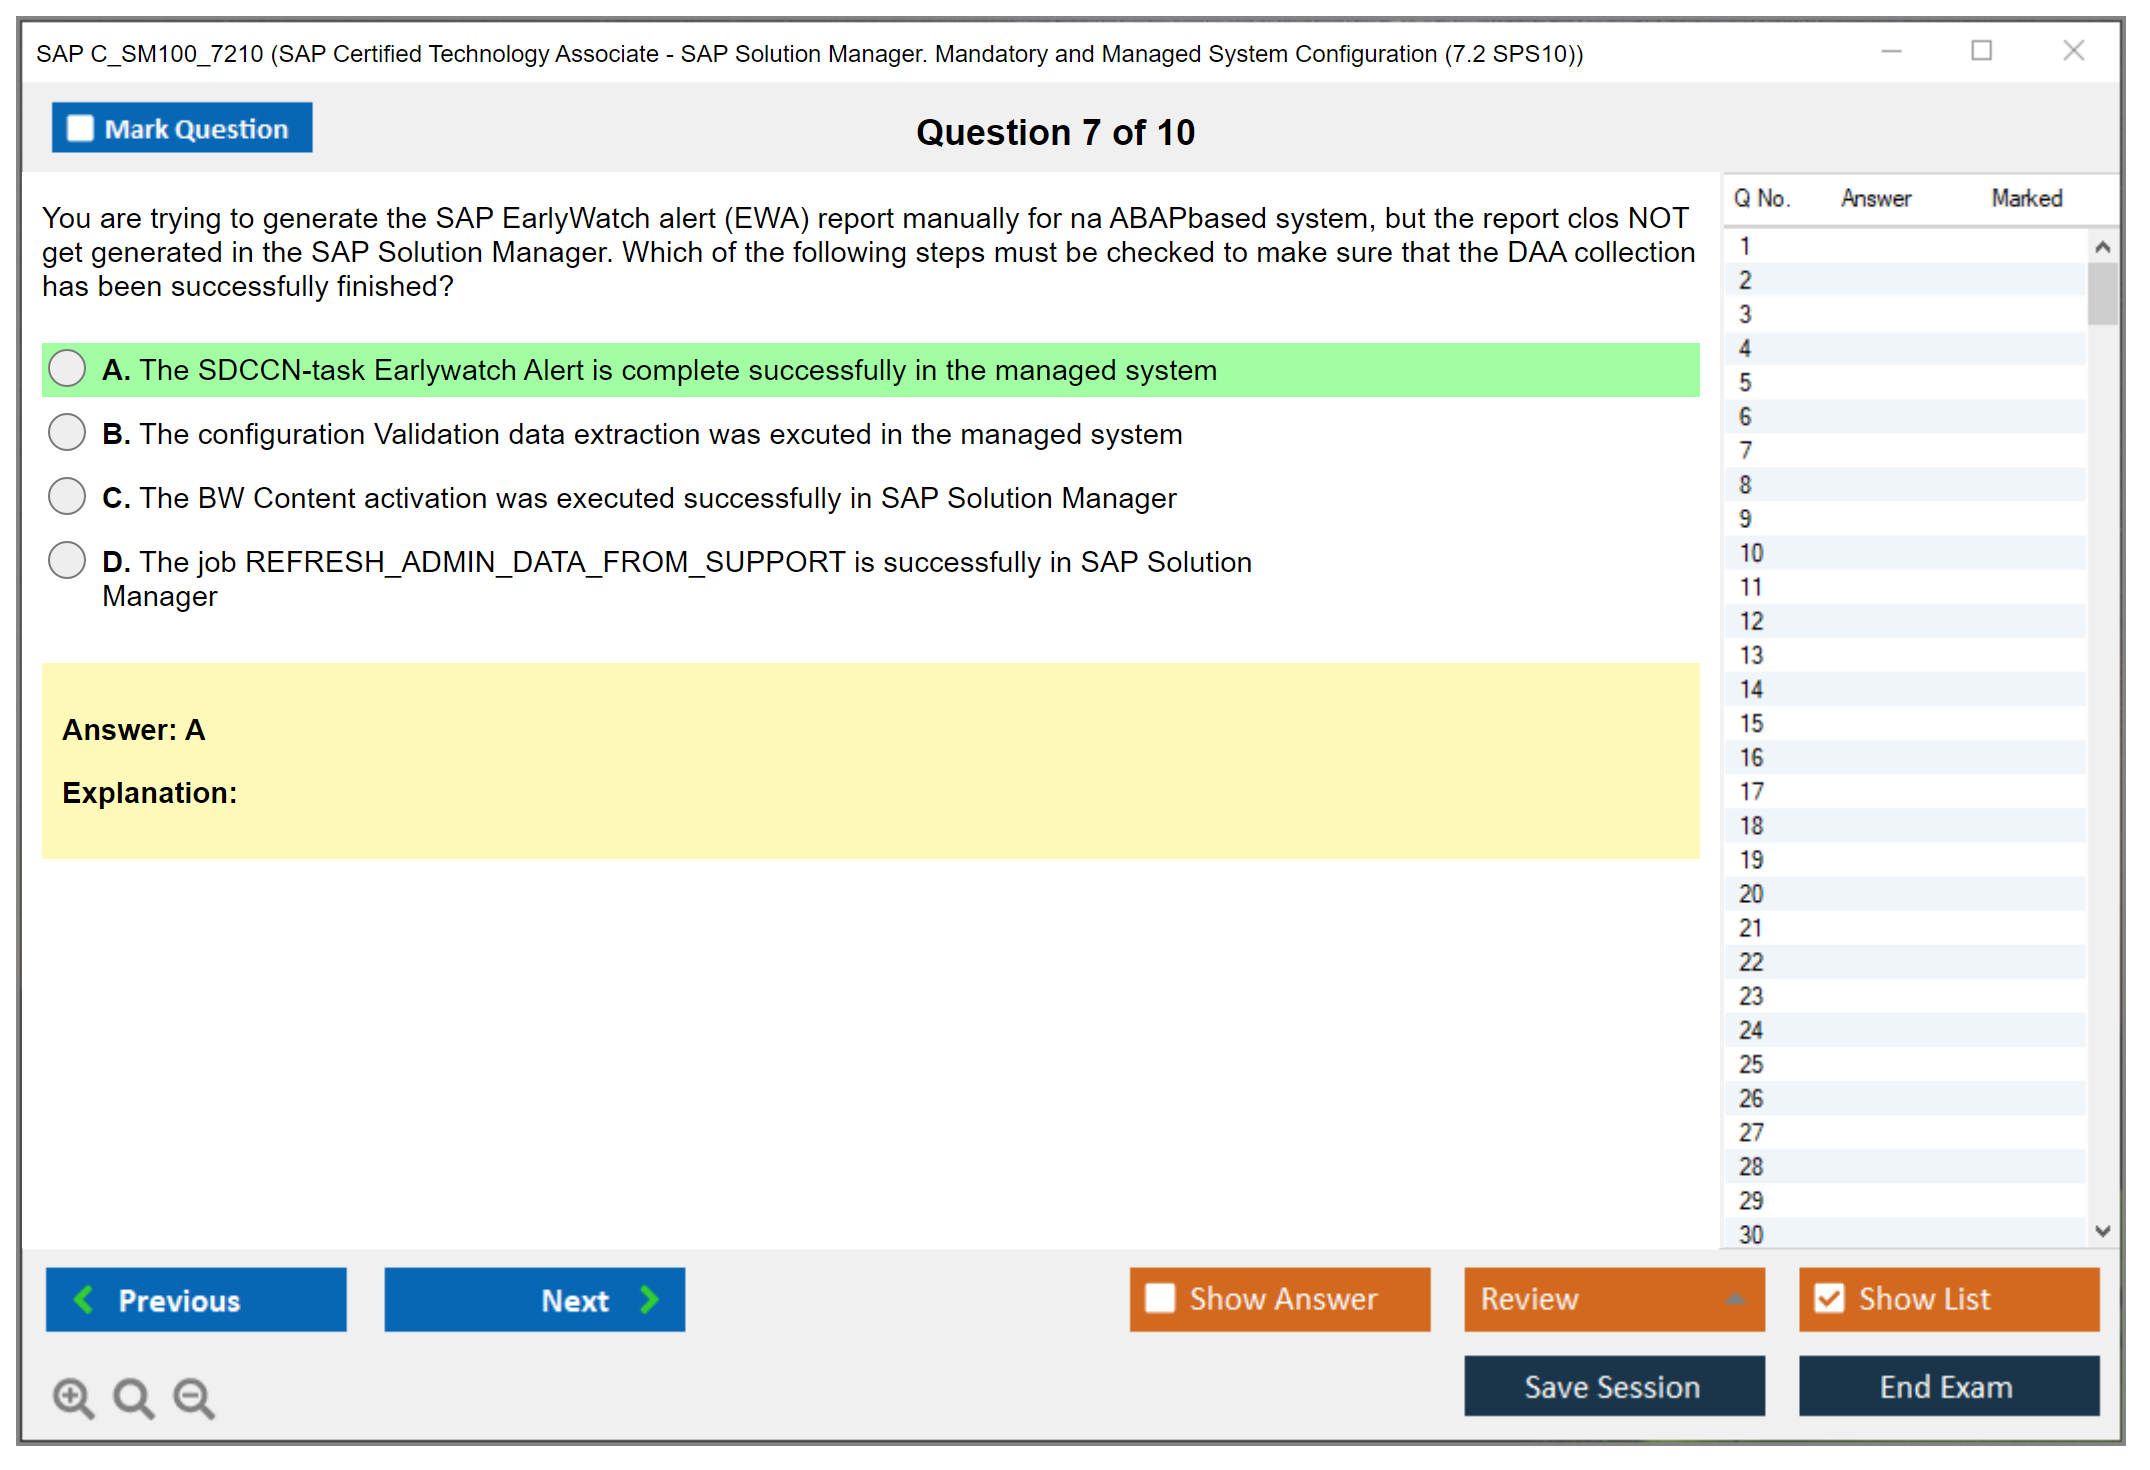This screenshot has width=2150, height=1470.
Task: Click the zoom in magnifier icon
Action: (x=73, y=1397)
